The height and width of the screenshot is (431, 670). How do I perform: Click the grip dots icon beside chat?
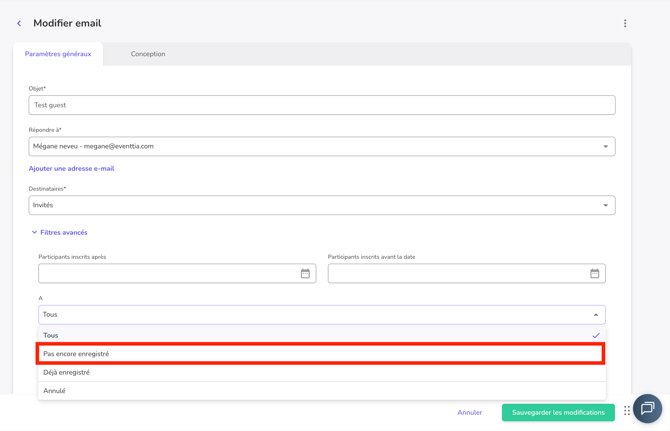[627, 411]
